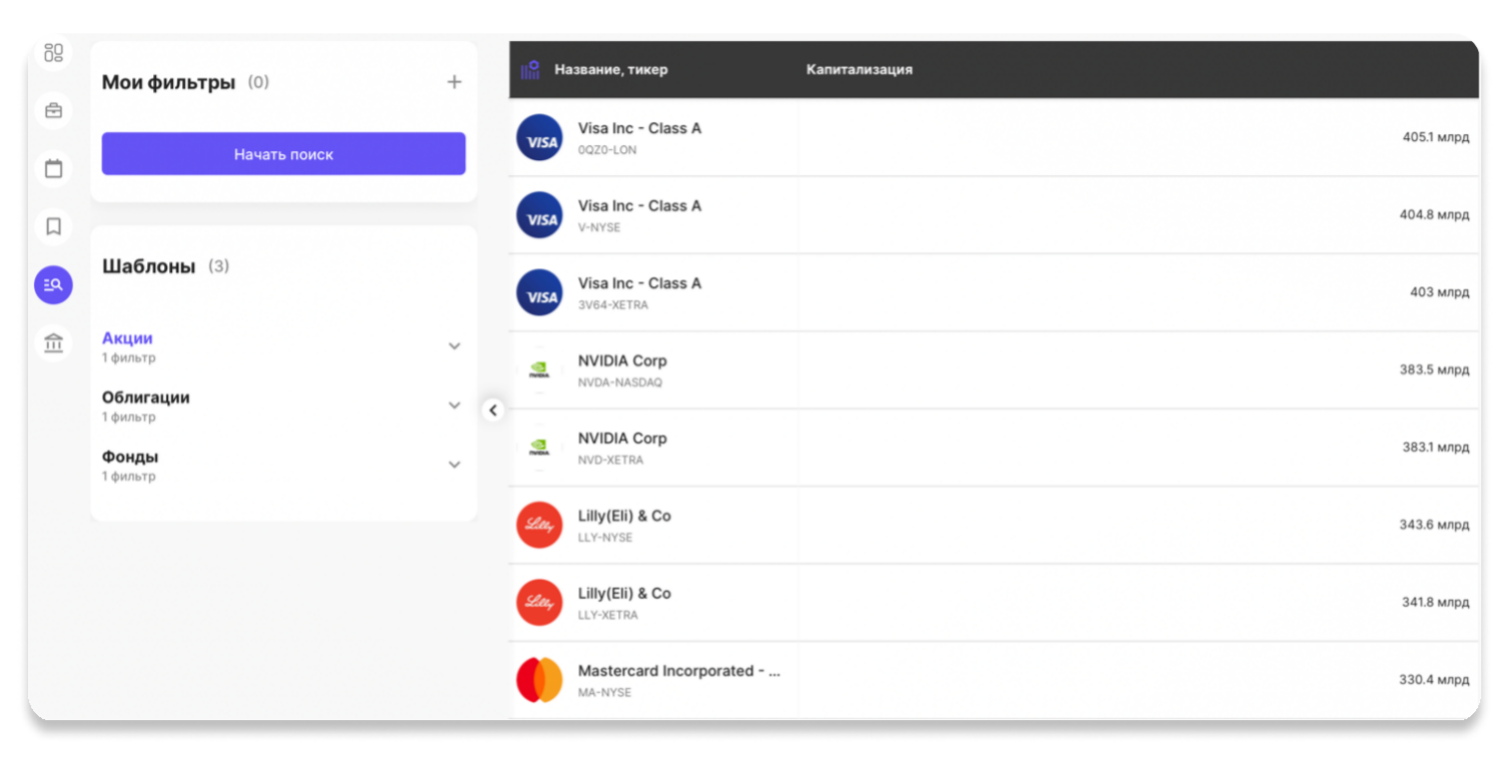Open the calendar sidebar icon
The width and height of the screenshot is (1511, 774).
(53, 168)
